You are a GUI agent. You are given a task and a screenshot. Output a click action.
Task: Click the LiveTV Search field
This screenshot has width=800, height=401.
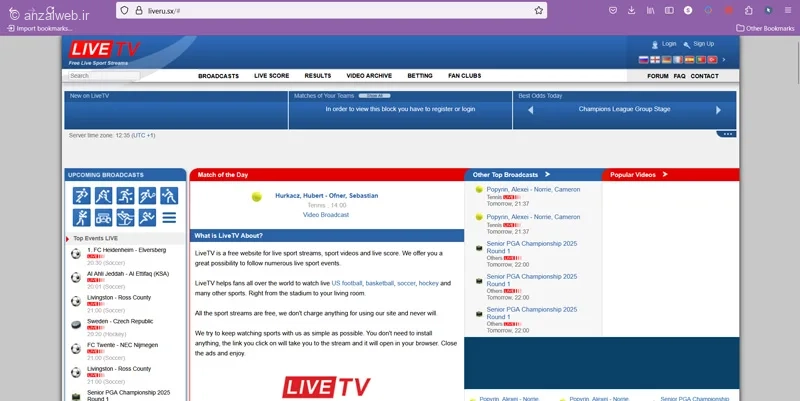click(x=104, y=76)
